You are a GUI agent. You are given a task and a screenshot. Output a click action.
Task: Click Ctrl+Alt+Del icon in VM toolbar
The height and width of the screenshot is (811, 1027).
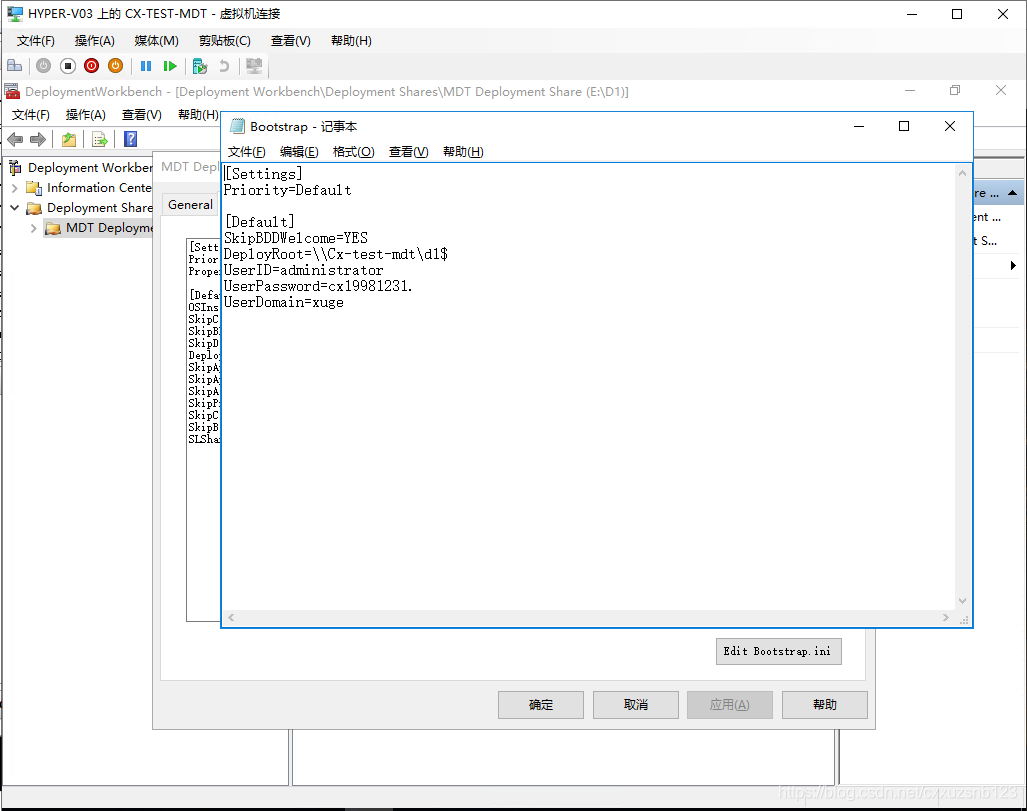pos(14,66)
